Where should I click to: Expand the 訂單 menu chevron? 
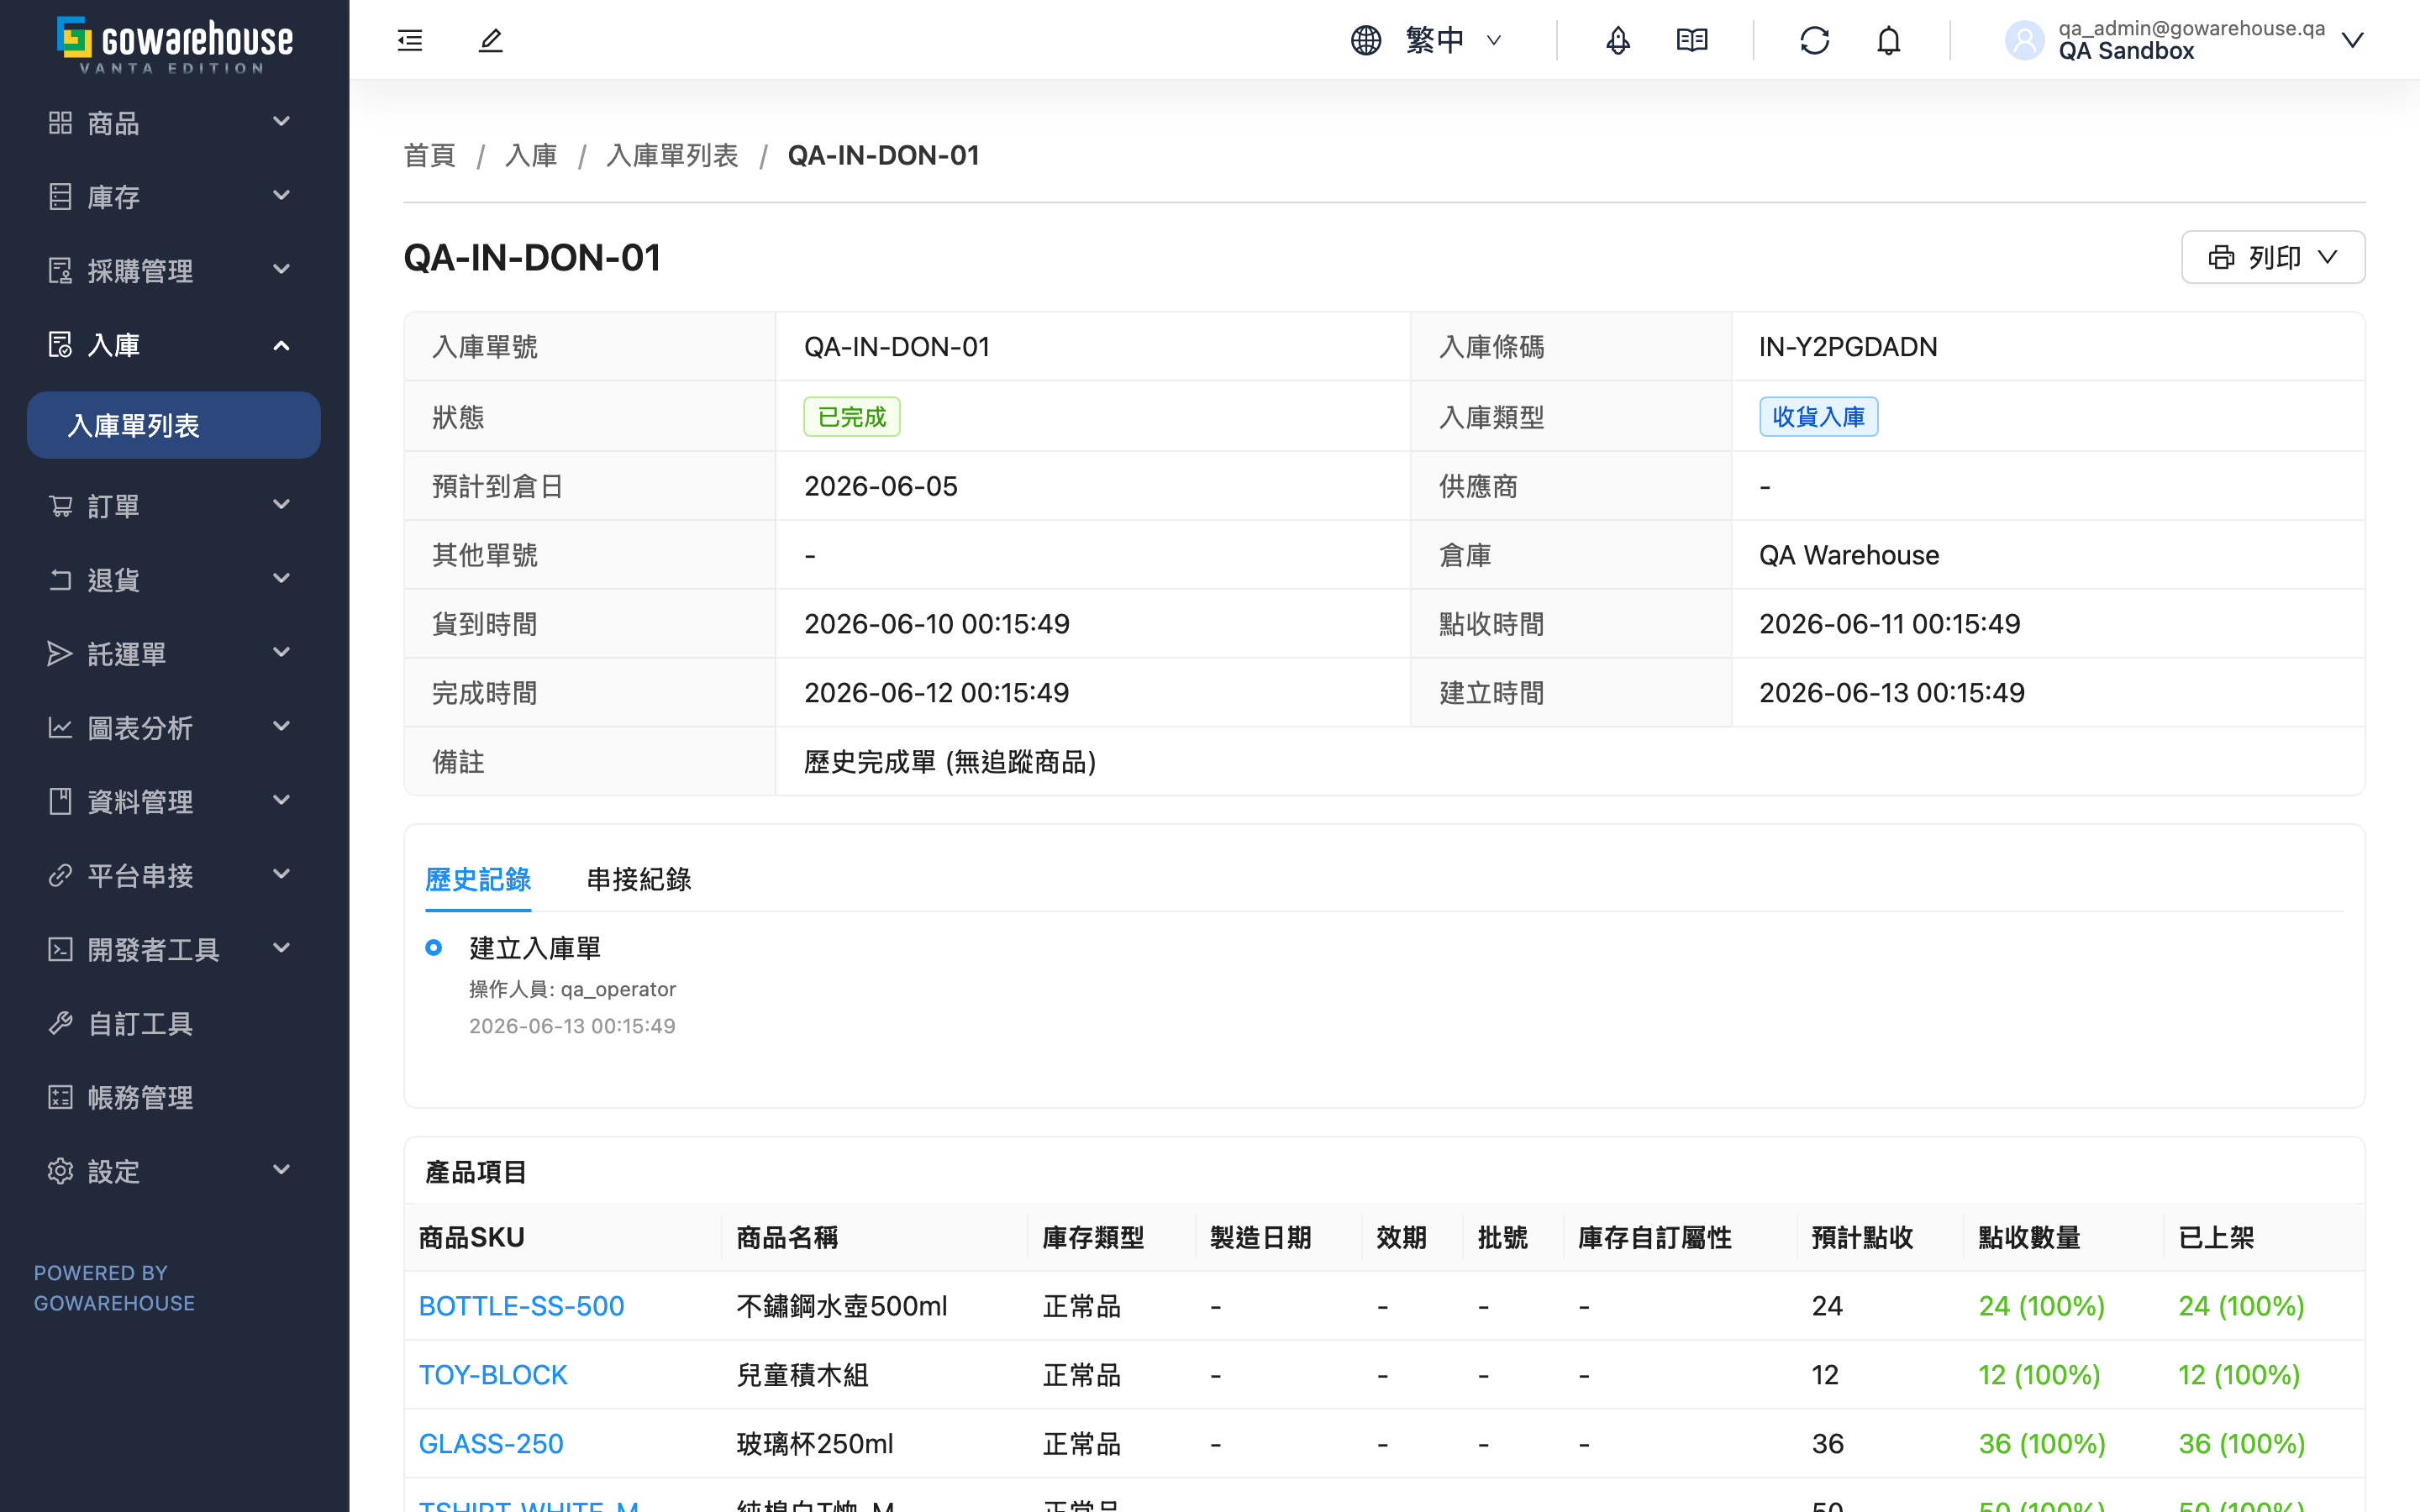[x=282, y=504]
